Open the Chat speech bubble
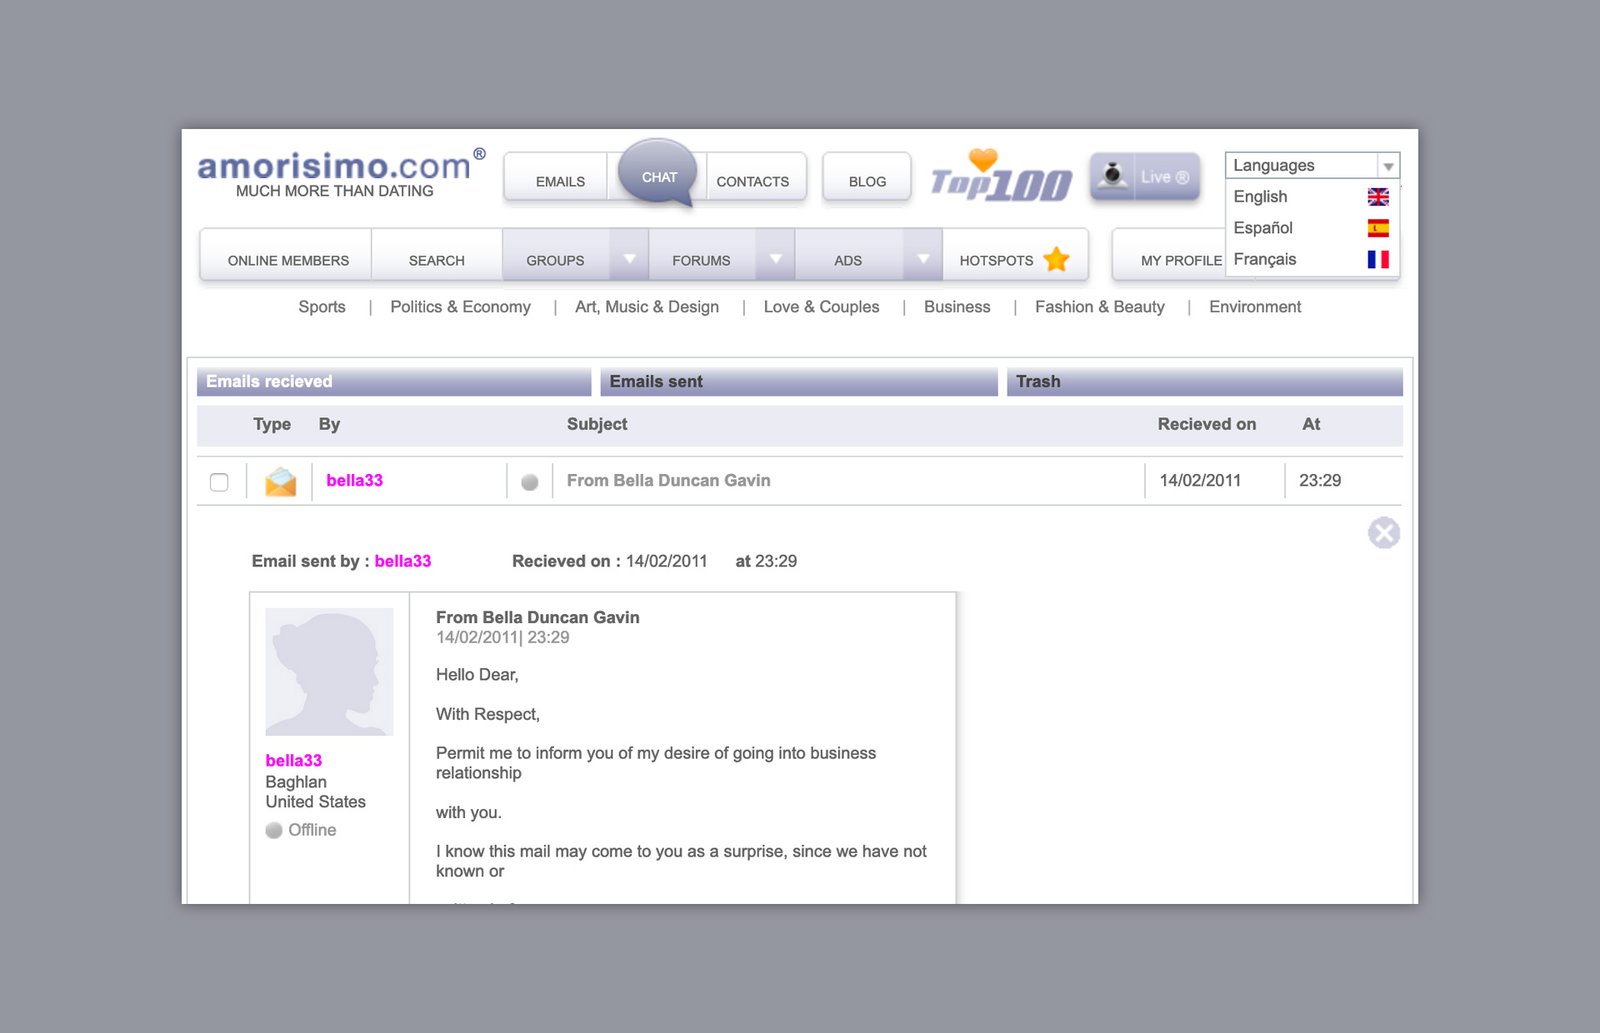Viewport: 1600px width, 1033px height. (x=658, y=176)
